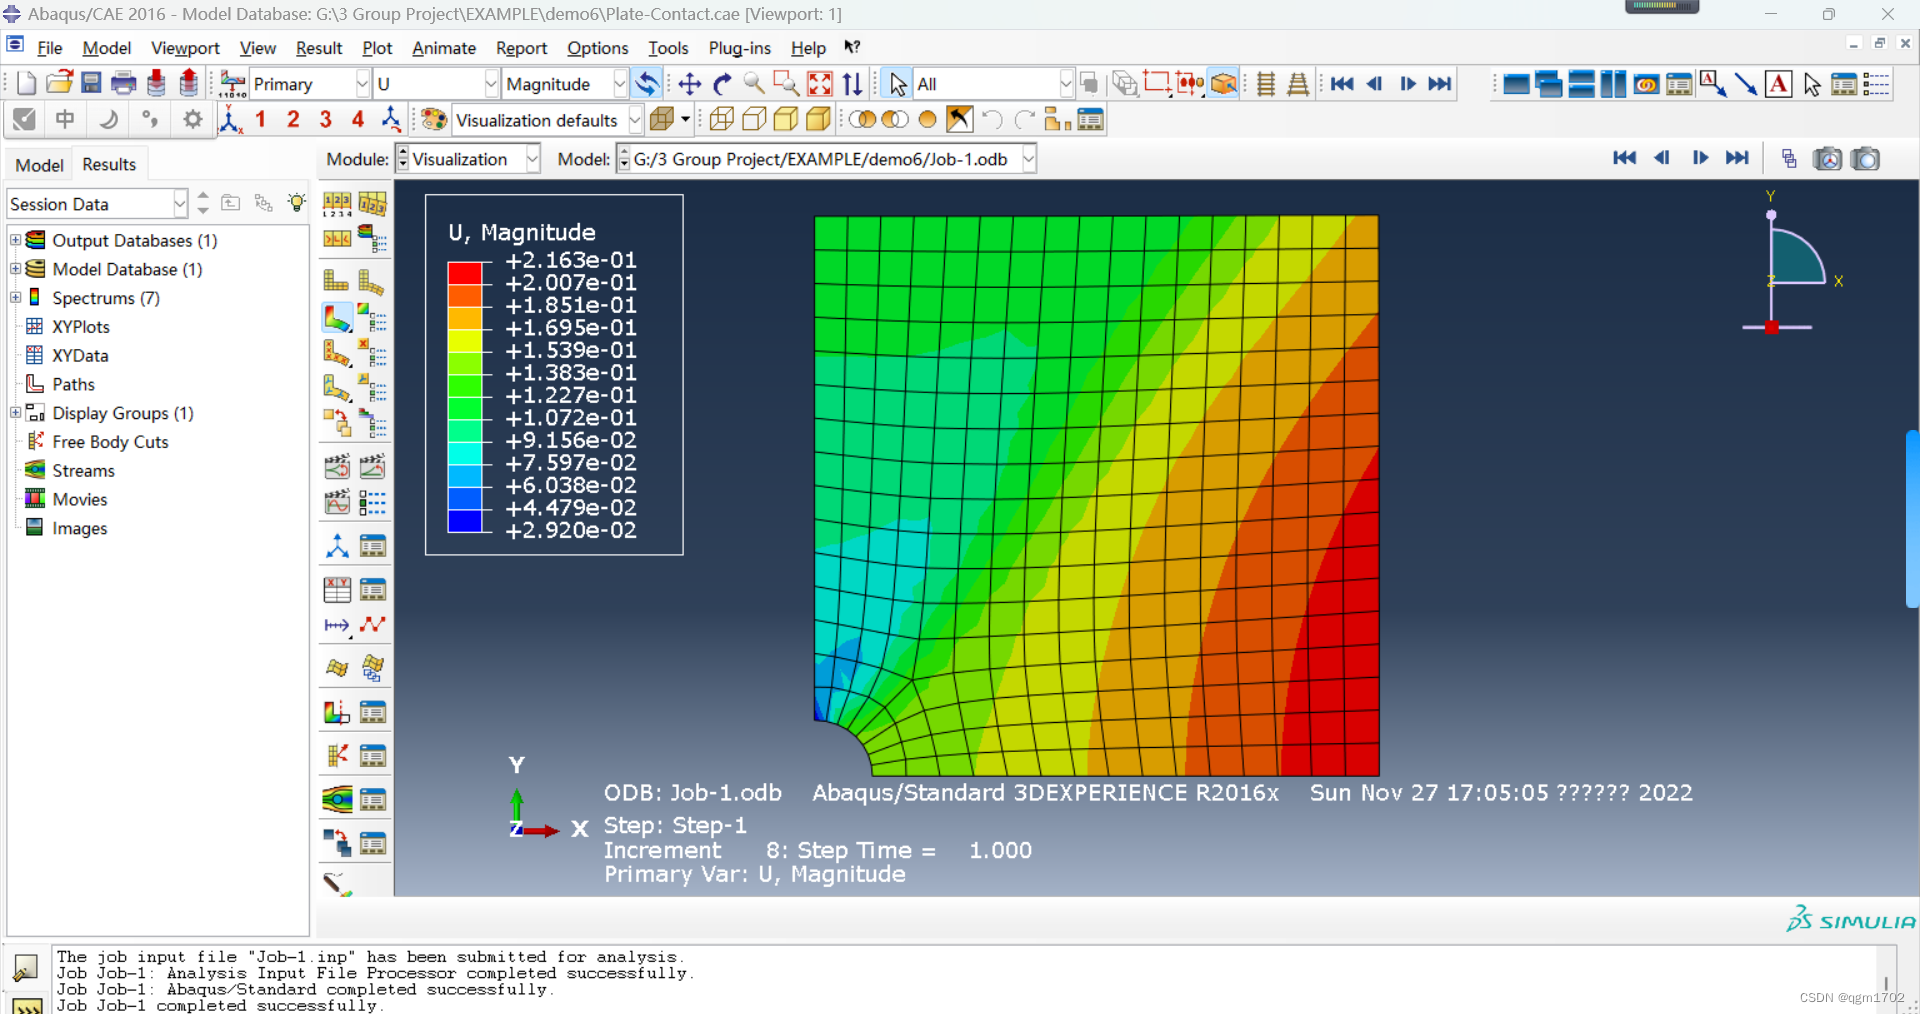This screenshot has width=1920, height=1014.
Task: Open the create XY data tool
Action: (337, 590)
